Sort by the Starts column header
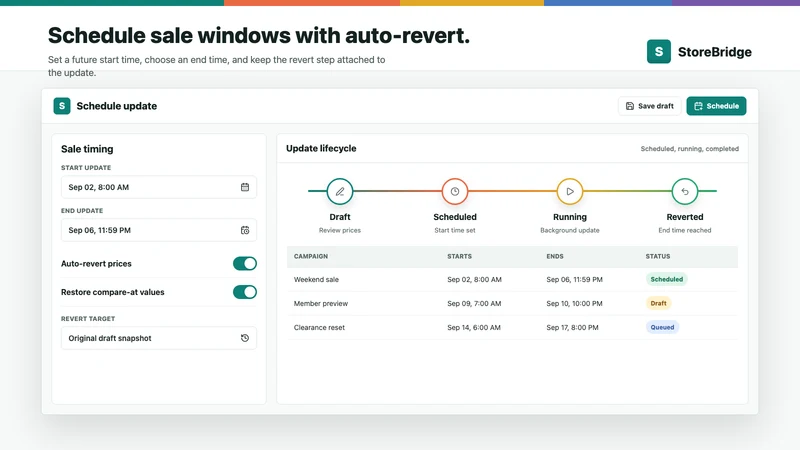The width and height of the screenshot is (800, 450). click(x=459, y=256)
